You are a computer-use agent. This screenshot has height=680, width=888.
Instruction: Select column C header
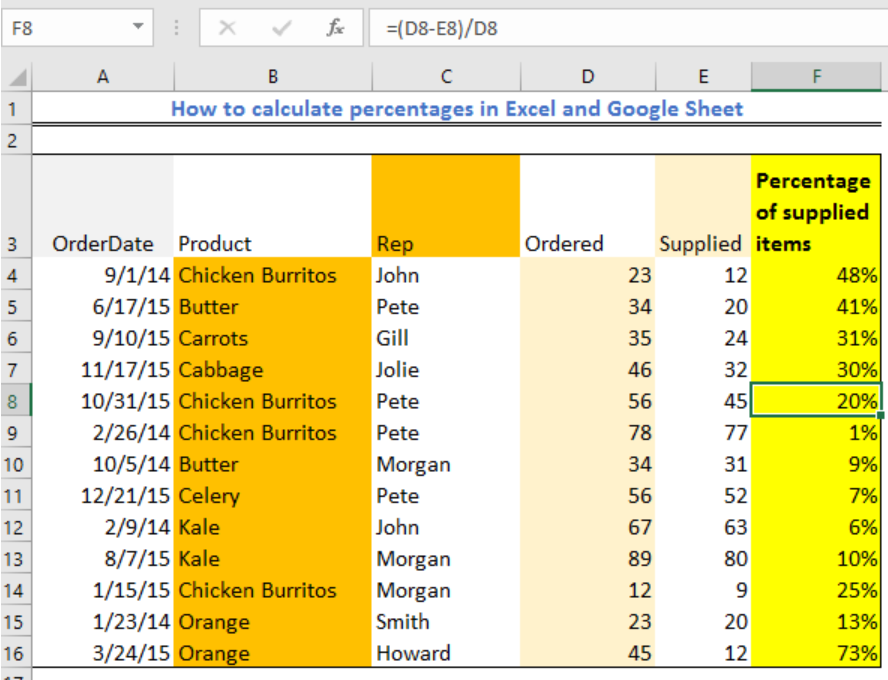(x=446, y=76)
